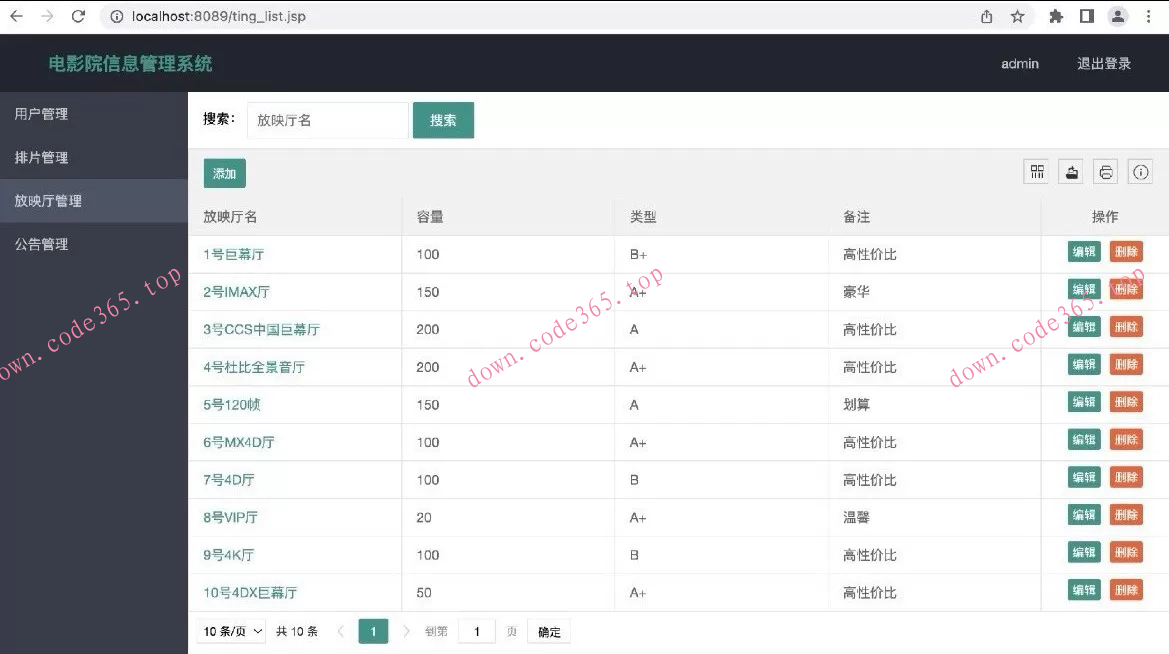Open browser extensions puzzle icon
This screenshot has width=1169, height=654.
click(x=1056, y=16)
